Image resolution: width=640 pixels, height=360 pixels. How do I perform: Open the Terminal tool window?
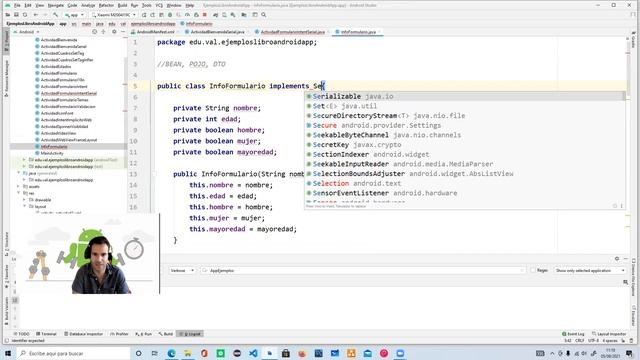[46, 334]
